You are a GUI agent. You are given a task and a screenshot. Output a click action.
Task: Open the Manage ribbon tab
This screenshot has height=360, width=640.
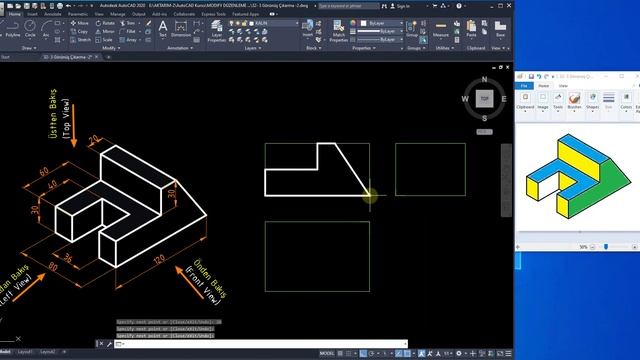click(x=118, y=14)
